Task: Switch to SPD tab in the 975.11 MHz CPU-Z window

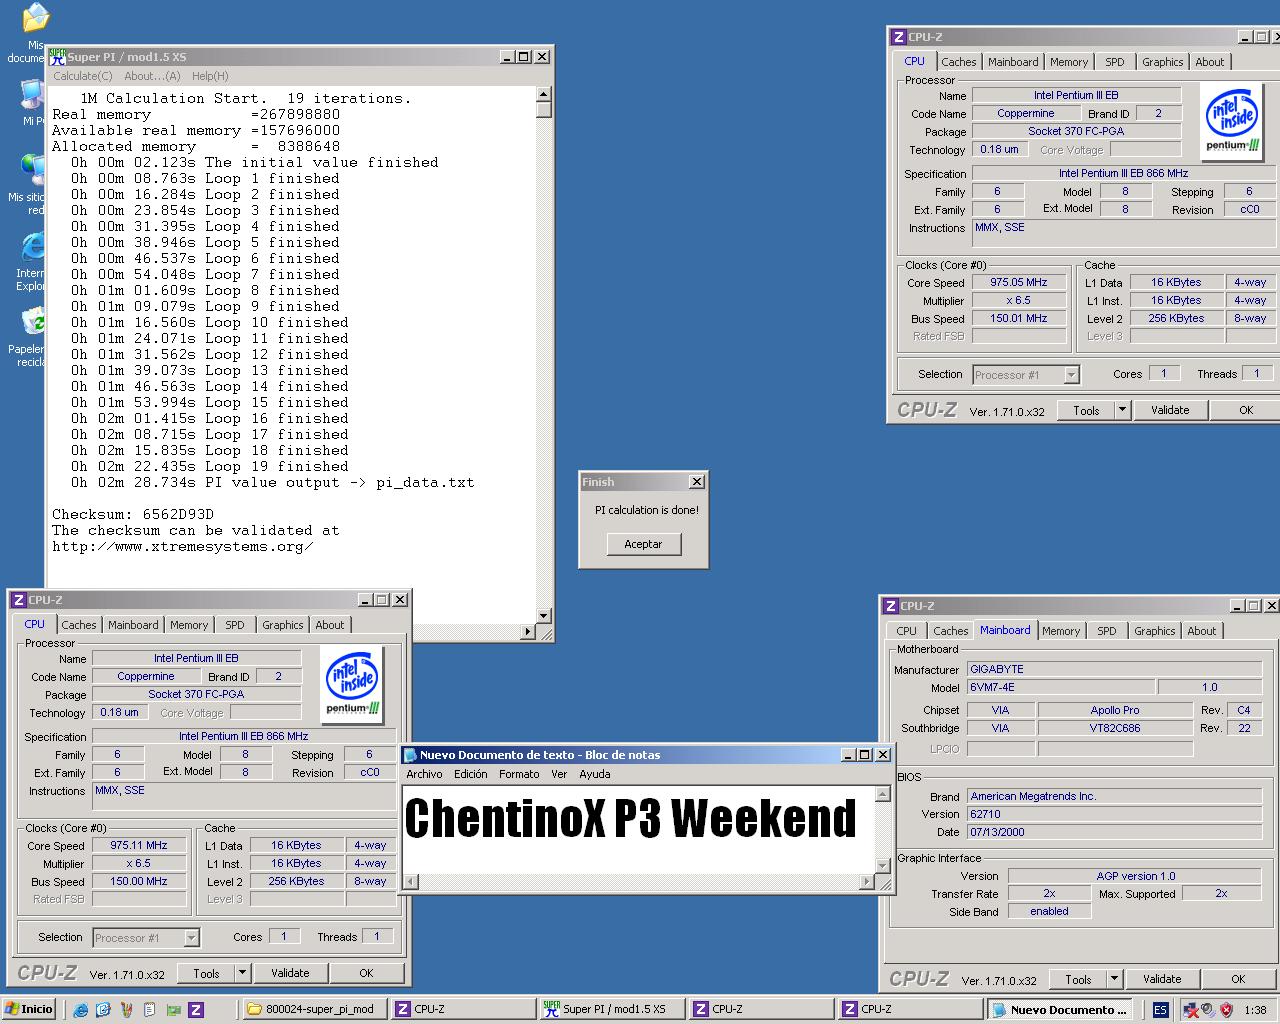Action: [235, 625]
